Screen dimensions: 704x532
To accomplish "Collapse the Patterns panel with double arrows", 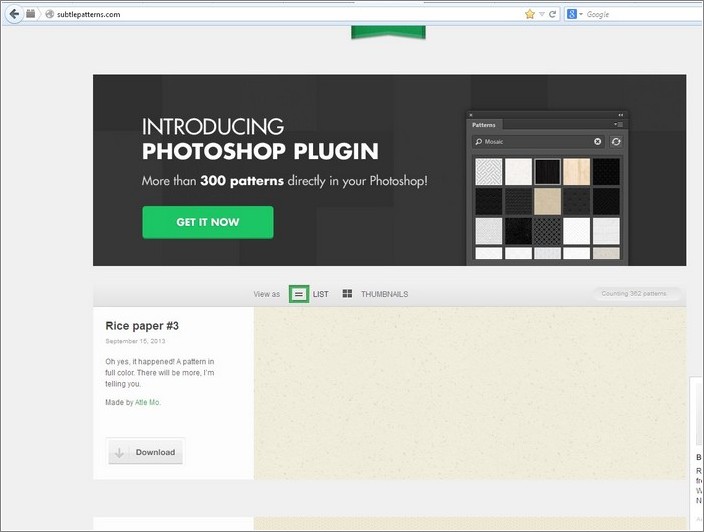I will 620,115.
